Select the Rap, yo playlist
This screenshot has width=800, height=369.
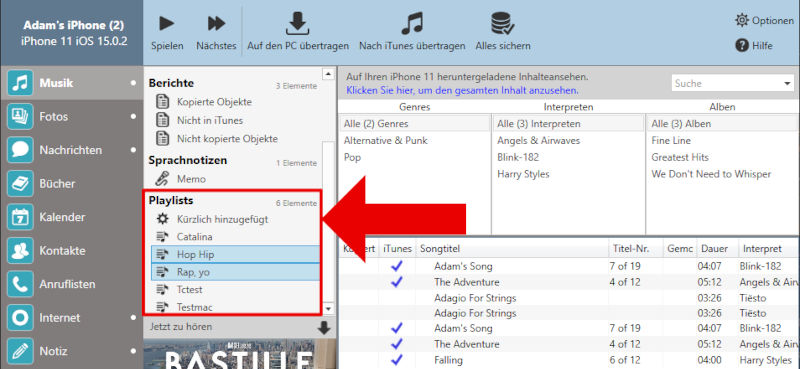coord(236,272)
